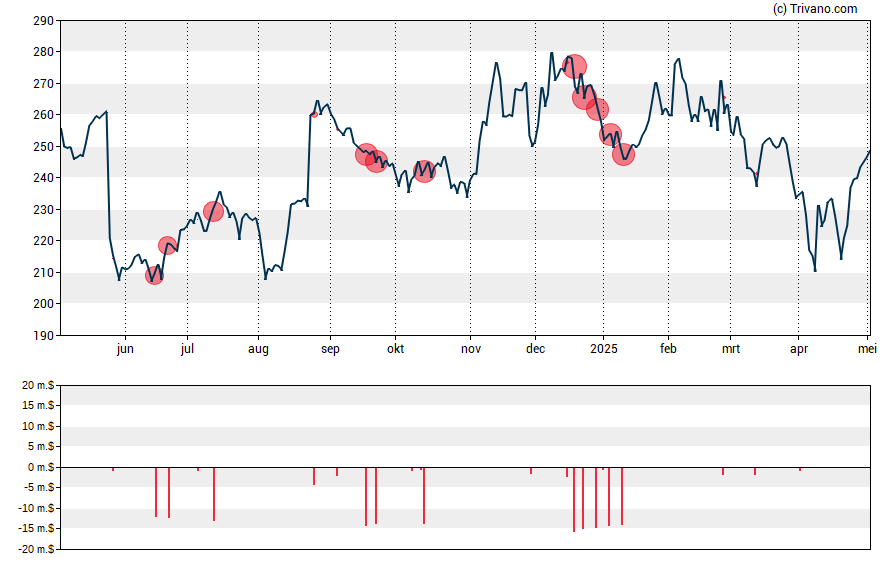Select the late-August red bar reaching -4 m.$
The height and width of the screenshot is (565, 888).
coord(314,476)
